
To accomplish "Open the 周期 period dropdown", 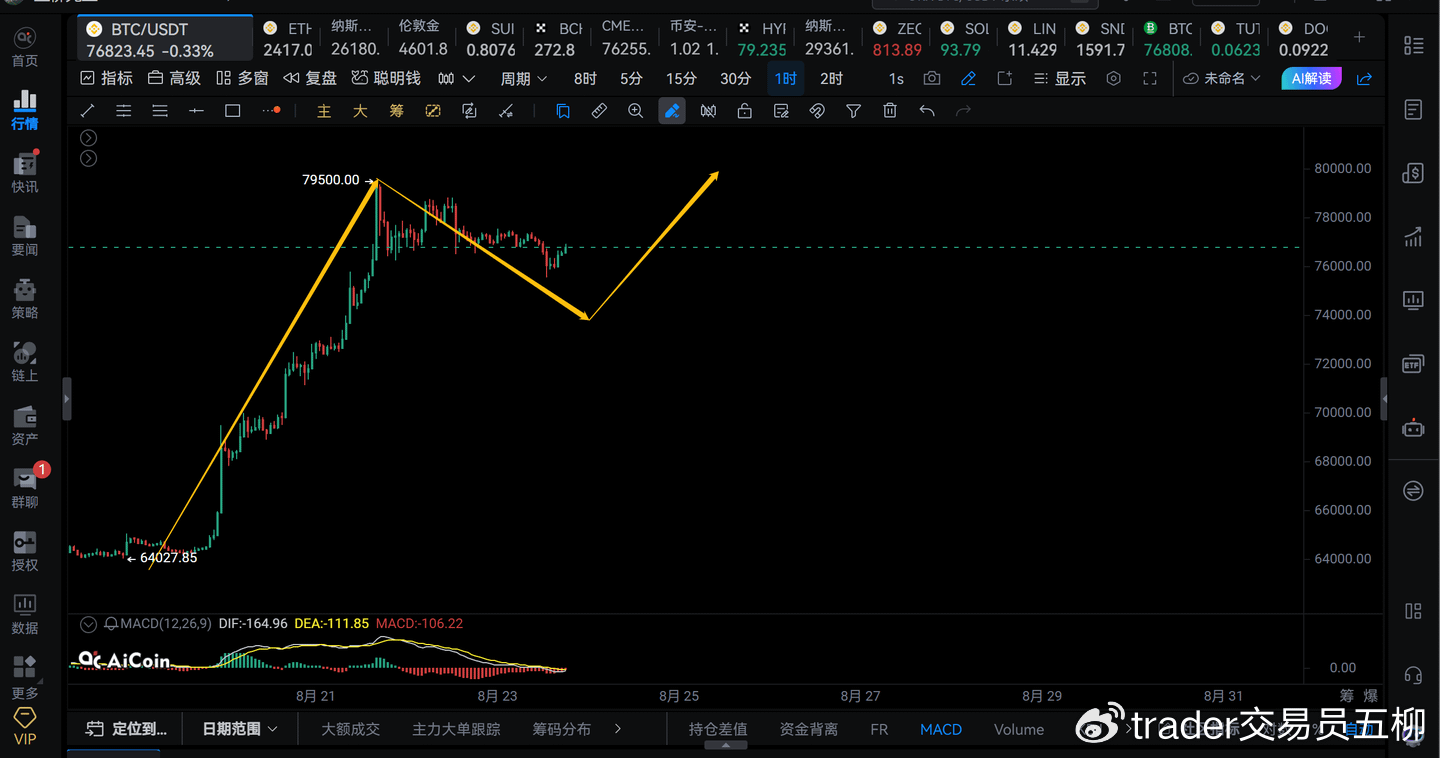I will (524, 78).
